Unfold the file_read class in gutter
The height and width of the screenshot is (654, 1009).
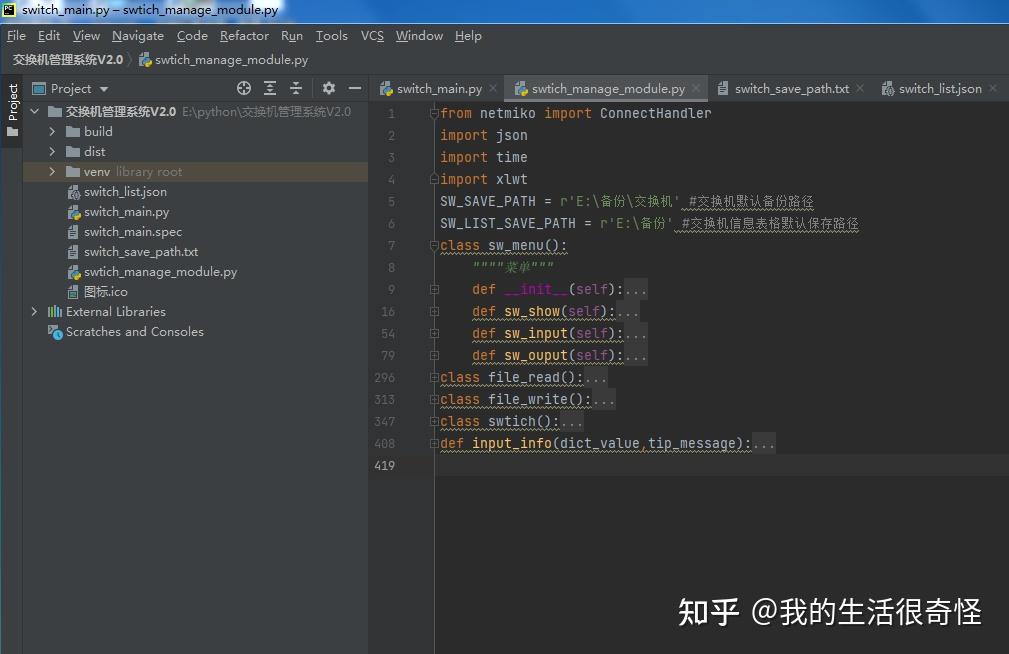[x=434, y=378]
